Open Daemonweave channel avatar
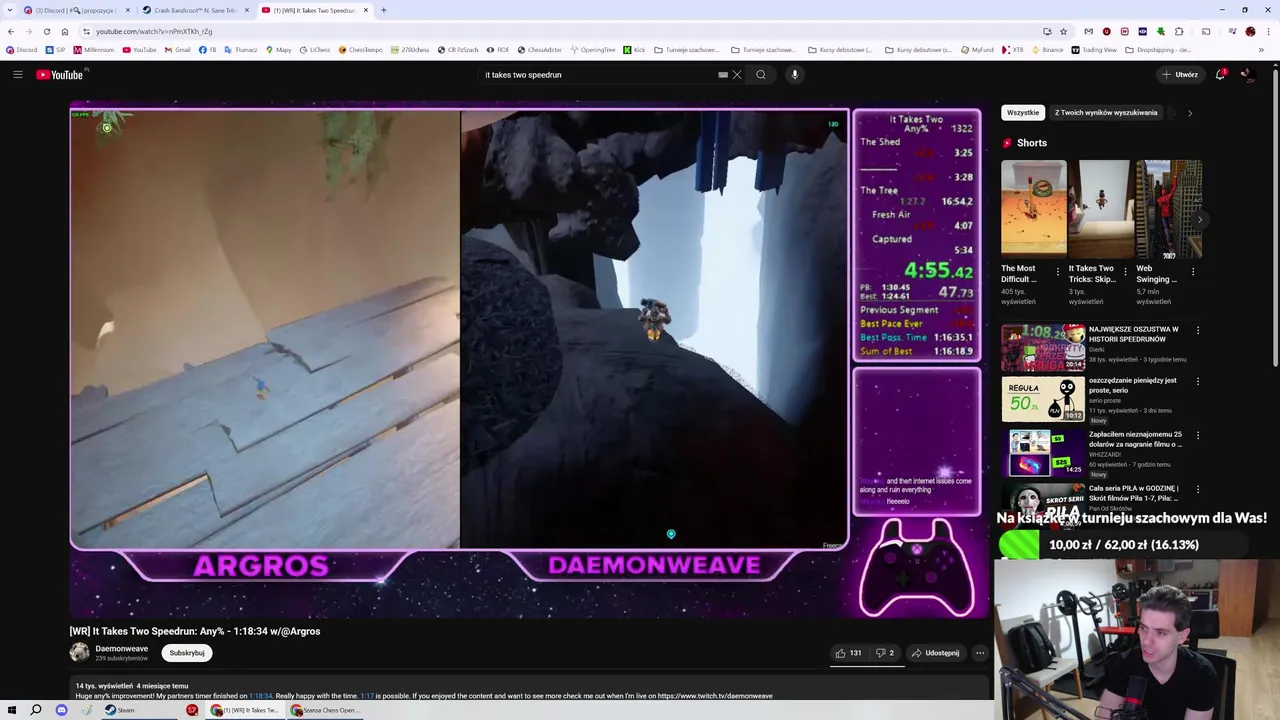Image resolution: width=1280 pixels, height=720 pixels. point(79,653)
